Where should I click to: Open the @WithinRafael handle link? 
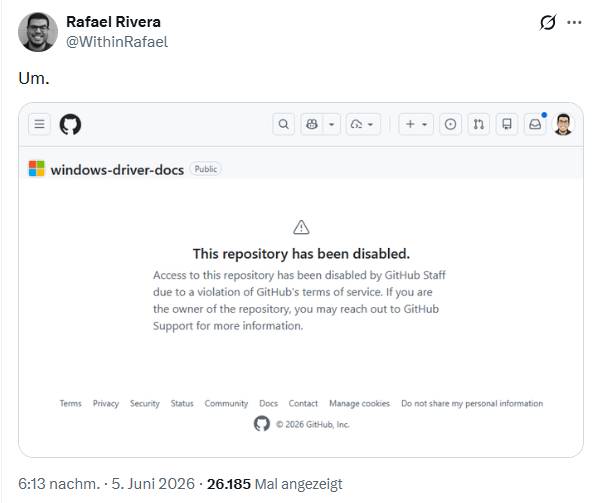pos(117,42)
